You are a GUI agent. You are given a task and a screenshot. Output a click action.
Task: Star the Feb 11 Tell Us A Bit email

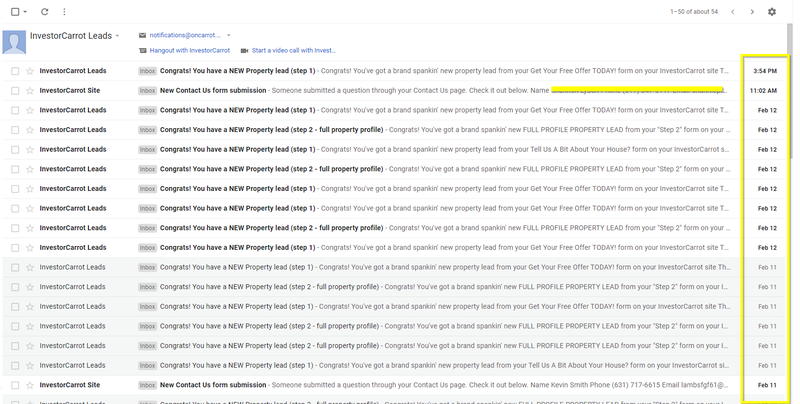pos(30,366)
